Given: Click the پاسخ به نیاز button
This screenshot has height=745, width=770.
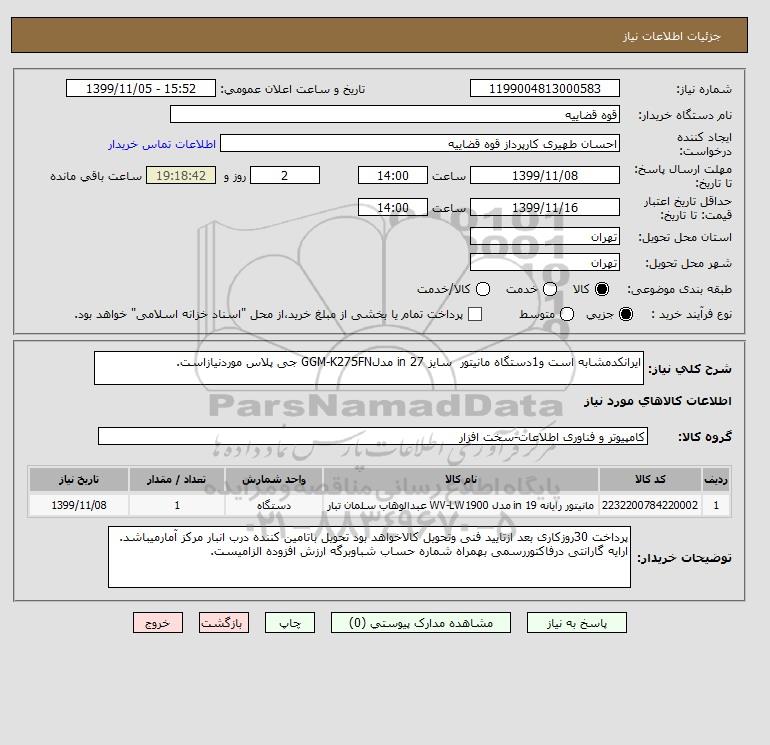Looking at the screenshot, I should coord(577,623).
